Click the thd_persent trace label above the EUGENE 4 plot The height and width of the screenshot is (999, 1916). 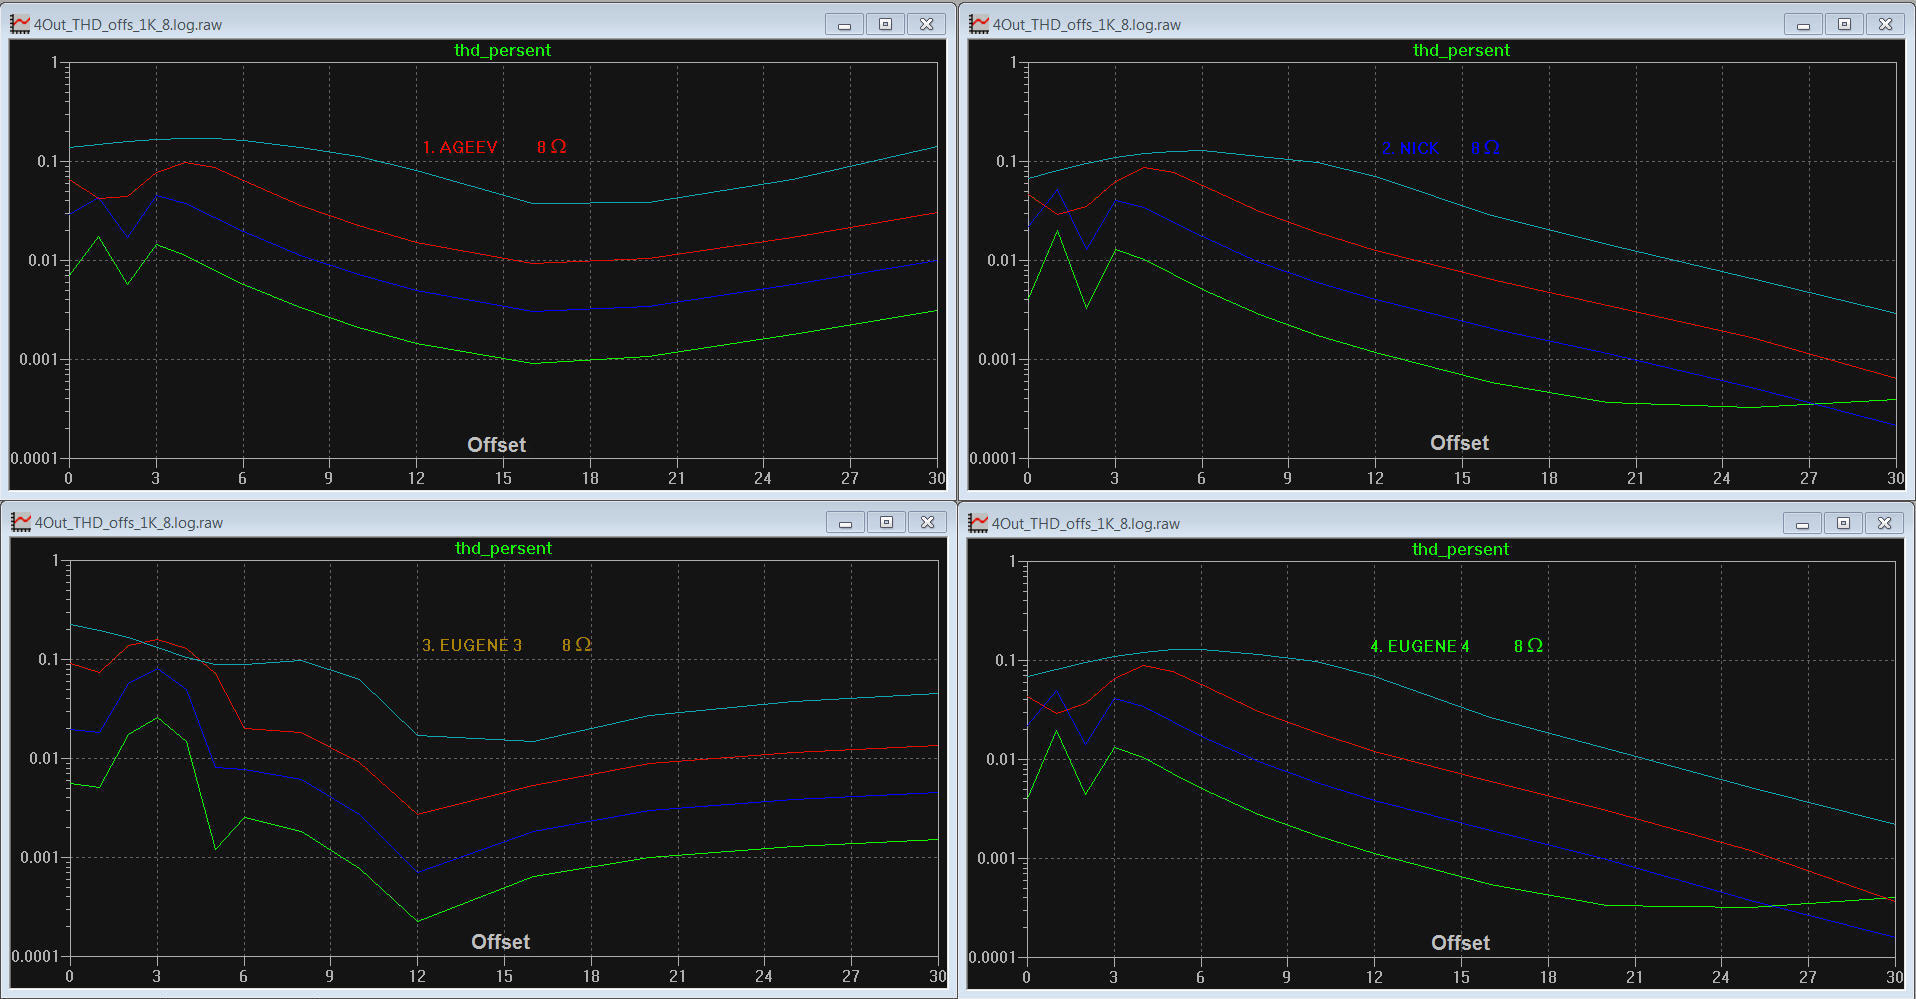(x=1460, y=549)
